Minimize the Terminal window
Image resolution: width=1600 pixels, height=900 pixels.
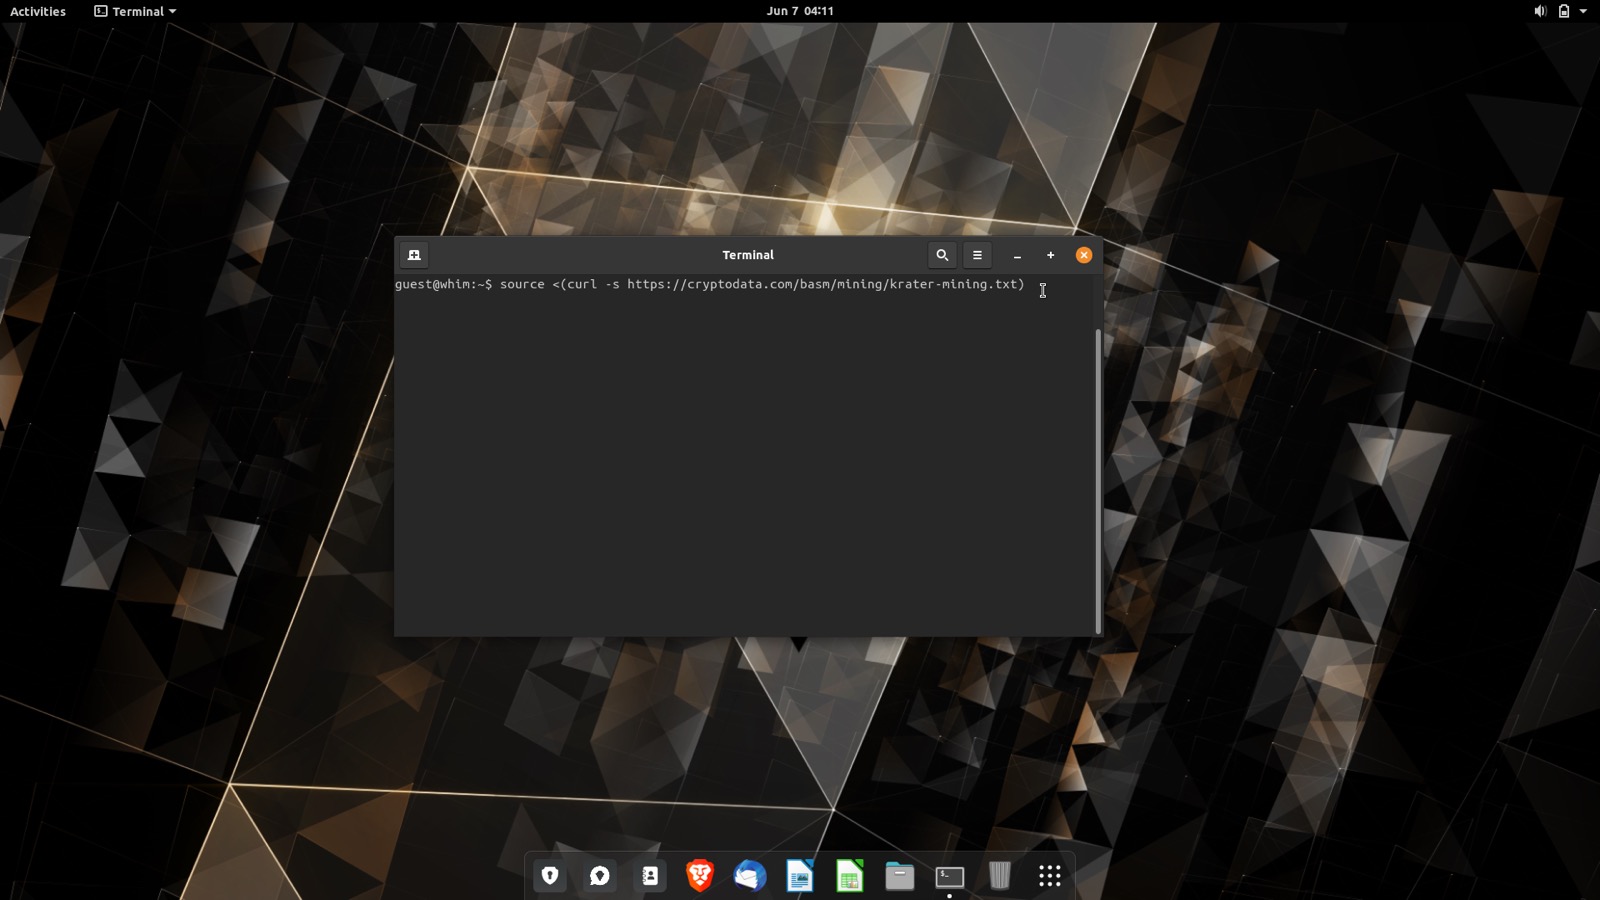1017,255
